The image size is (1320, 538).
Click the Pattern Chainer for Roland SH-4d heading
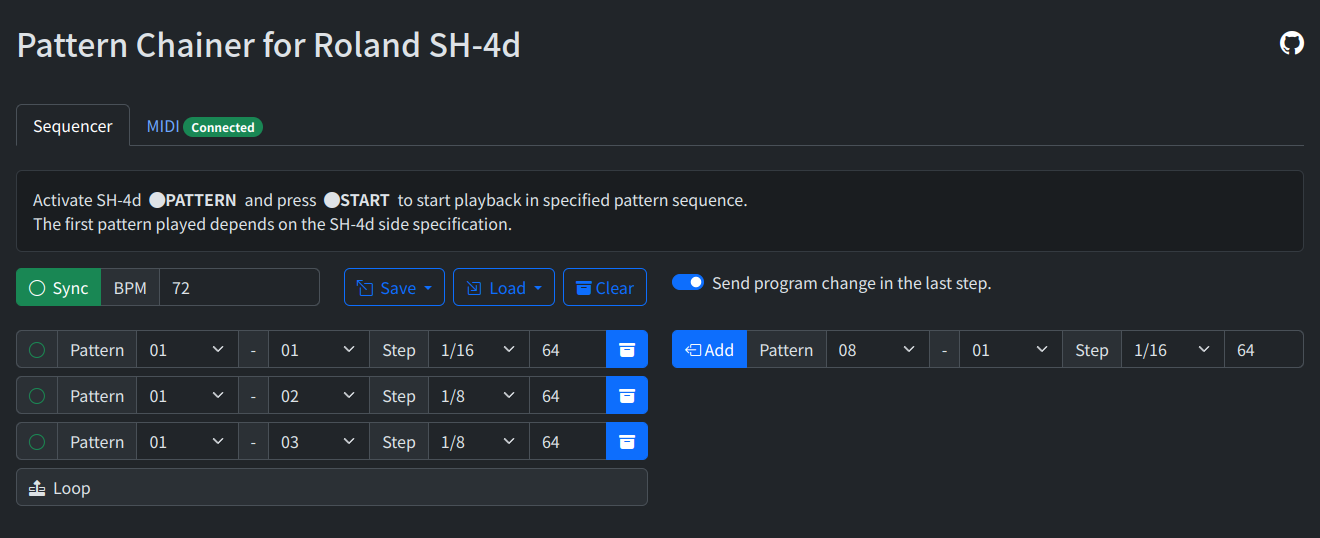(x=268, y=45)
